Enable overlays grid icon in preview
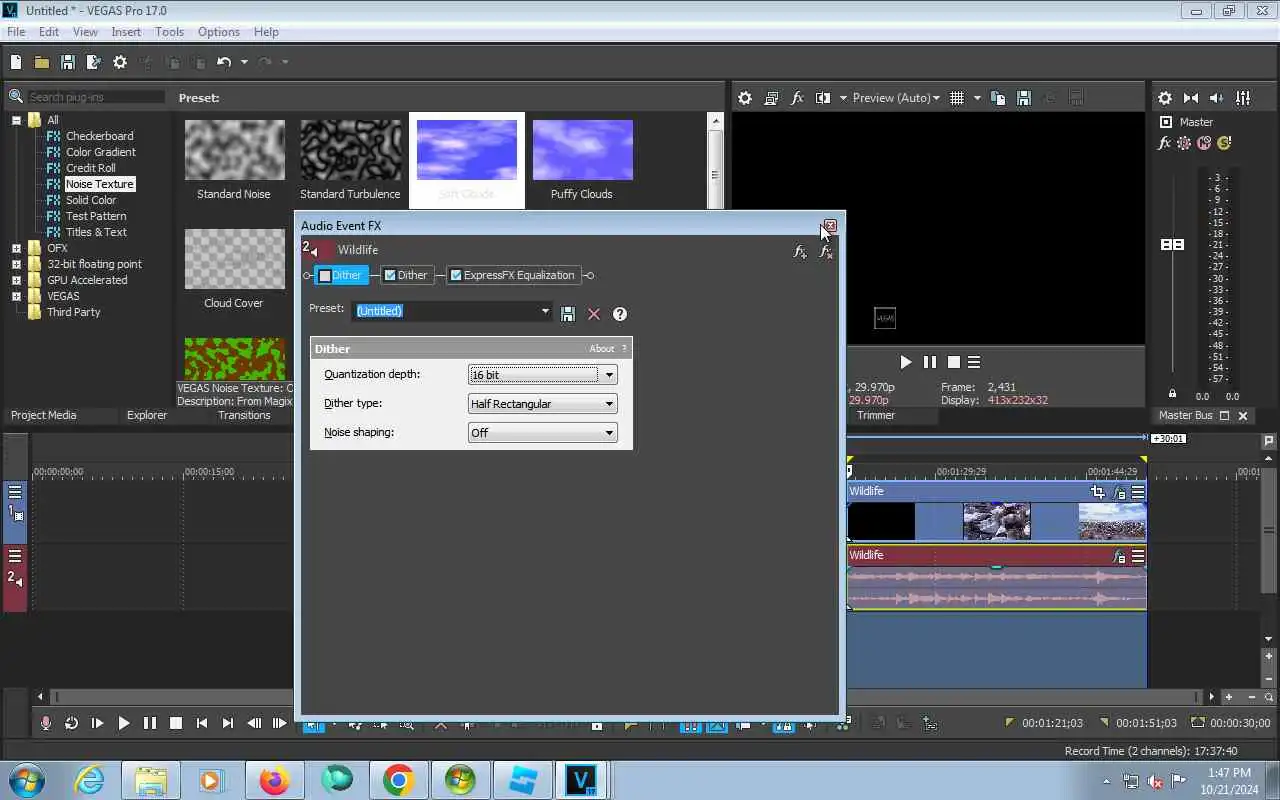Screen dimensions: 1280x800 pos(957,98)
